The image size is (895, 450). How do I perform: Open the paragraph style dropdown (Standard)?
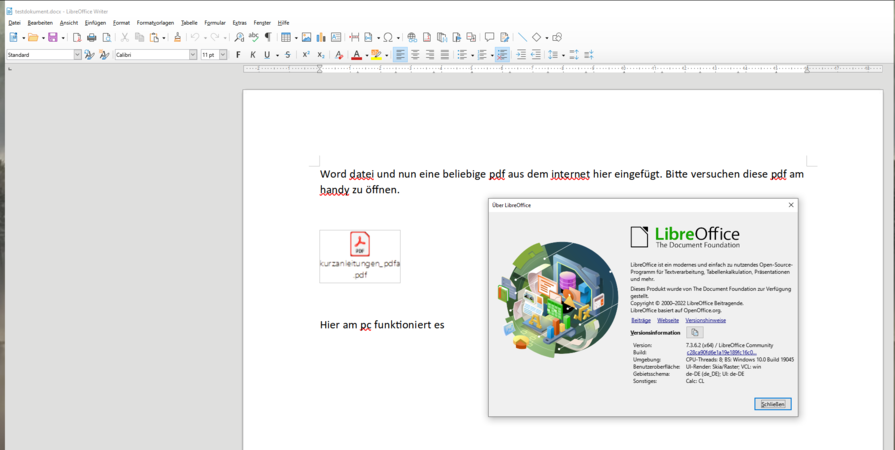pos(78,55)
